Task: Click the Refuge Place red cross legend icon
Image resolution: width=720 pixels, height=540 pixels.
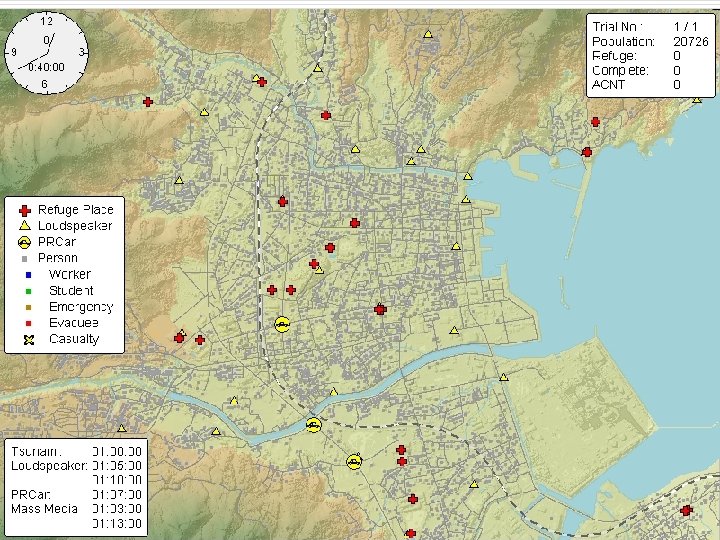Action: tap(25, 211)
